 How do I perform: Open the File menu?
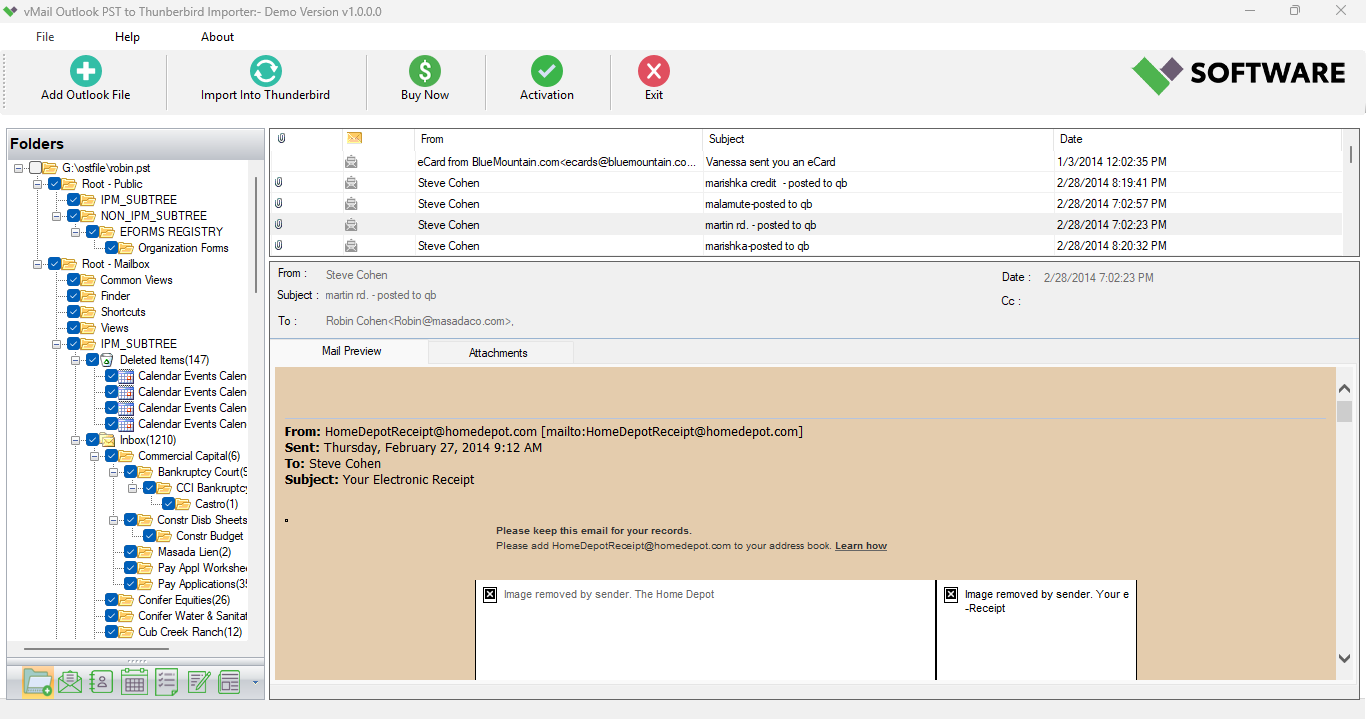44,36
